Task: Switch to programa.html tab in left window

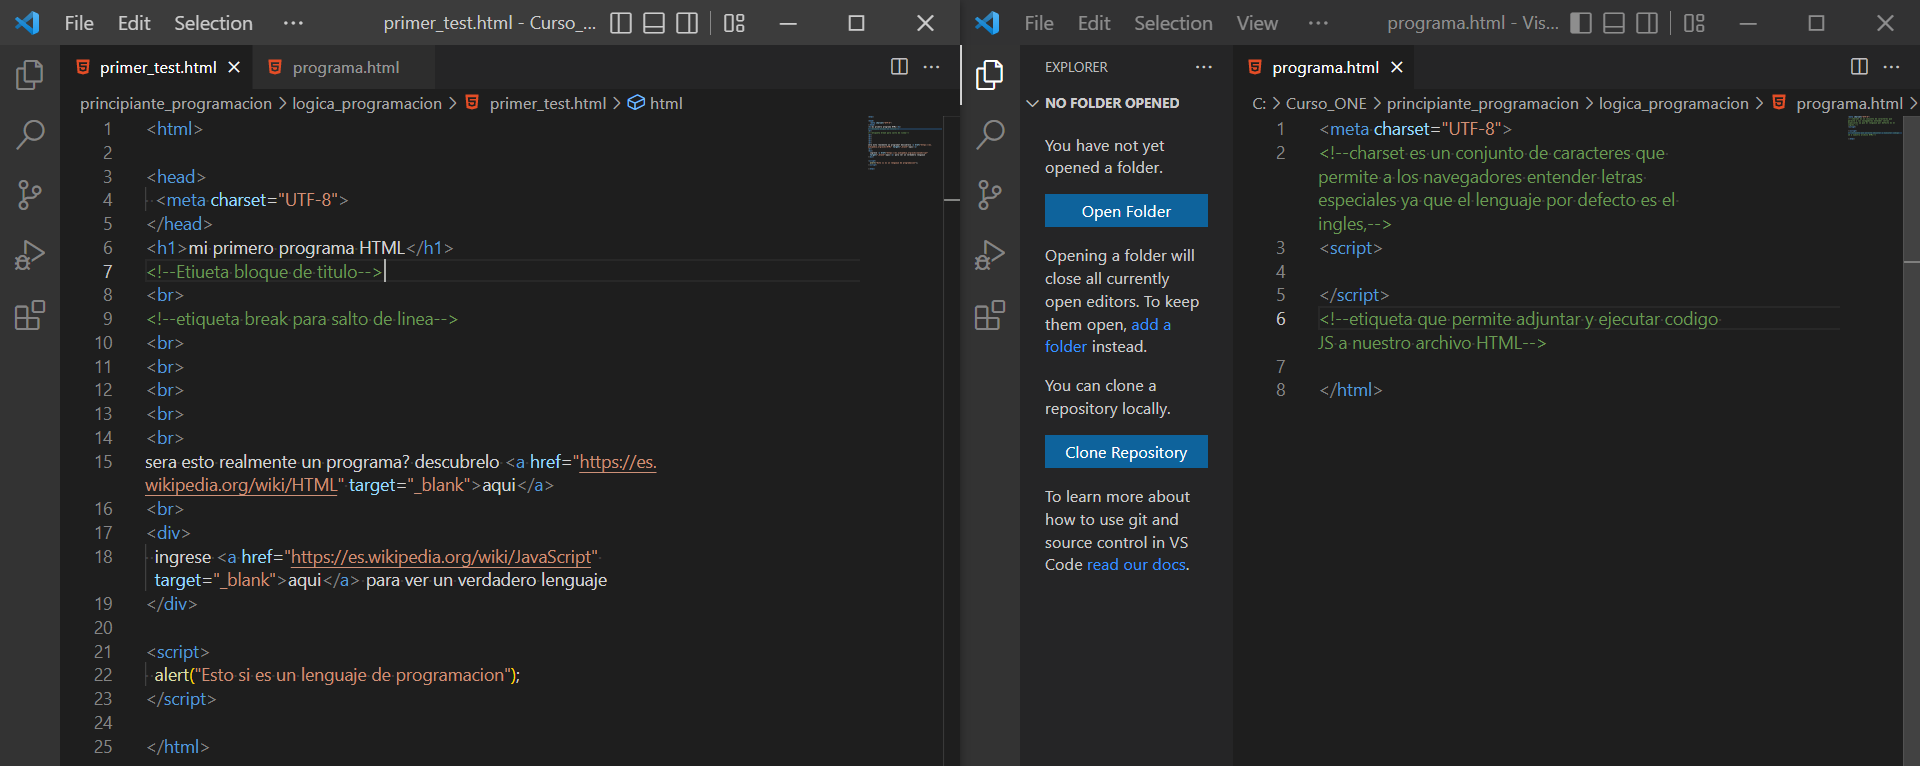Action: tap(345, 67)
